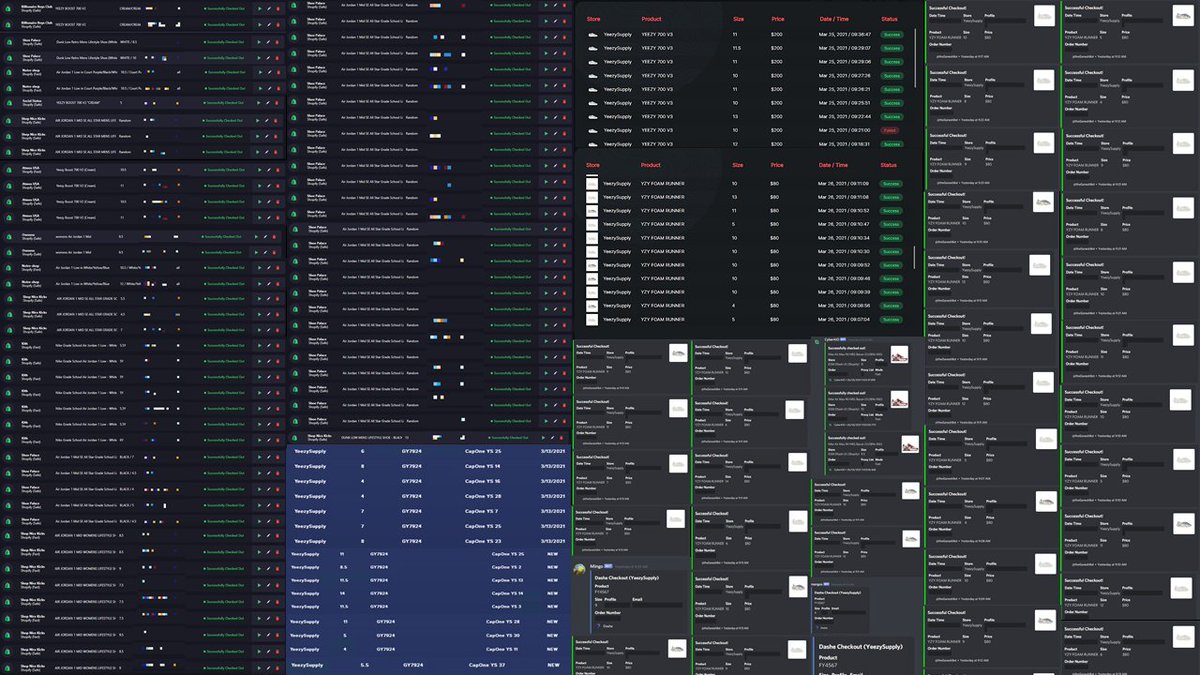Click the 3/13/2021 date in the CapOne YS 16 row

[553, 481]
